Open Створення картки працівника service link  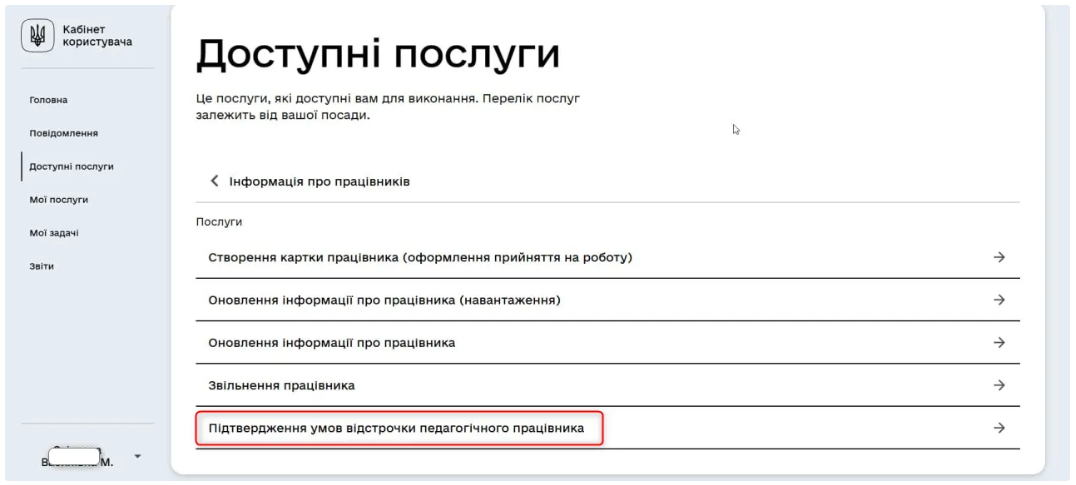tap(420, 257)
